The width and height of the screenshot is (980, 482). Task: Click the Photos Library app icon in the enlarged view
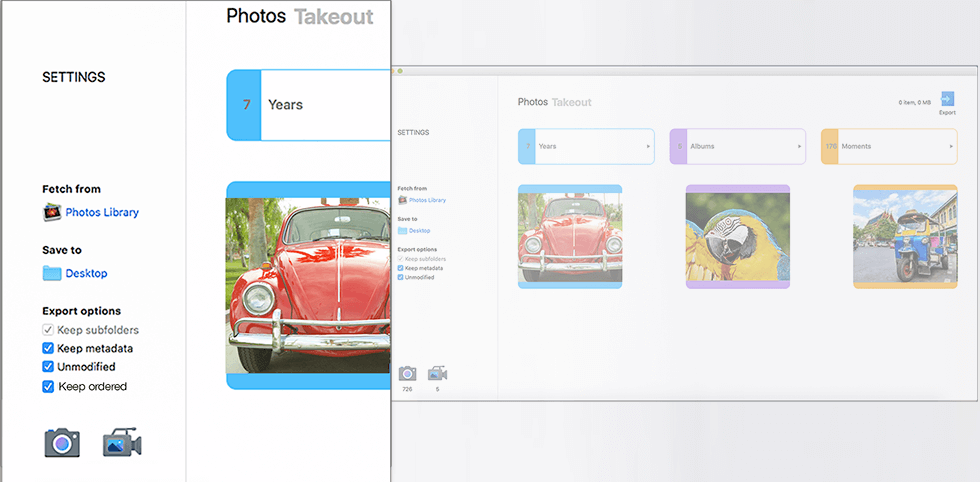pos(52,213)
